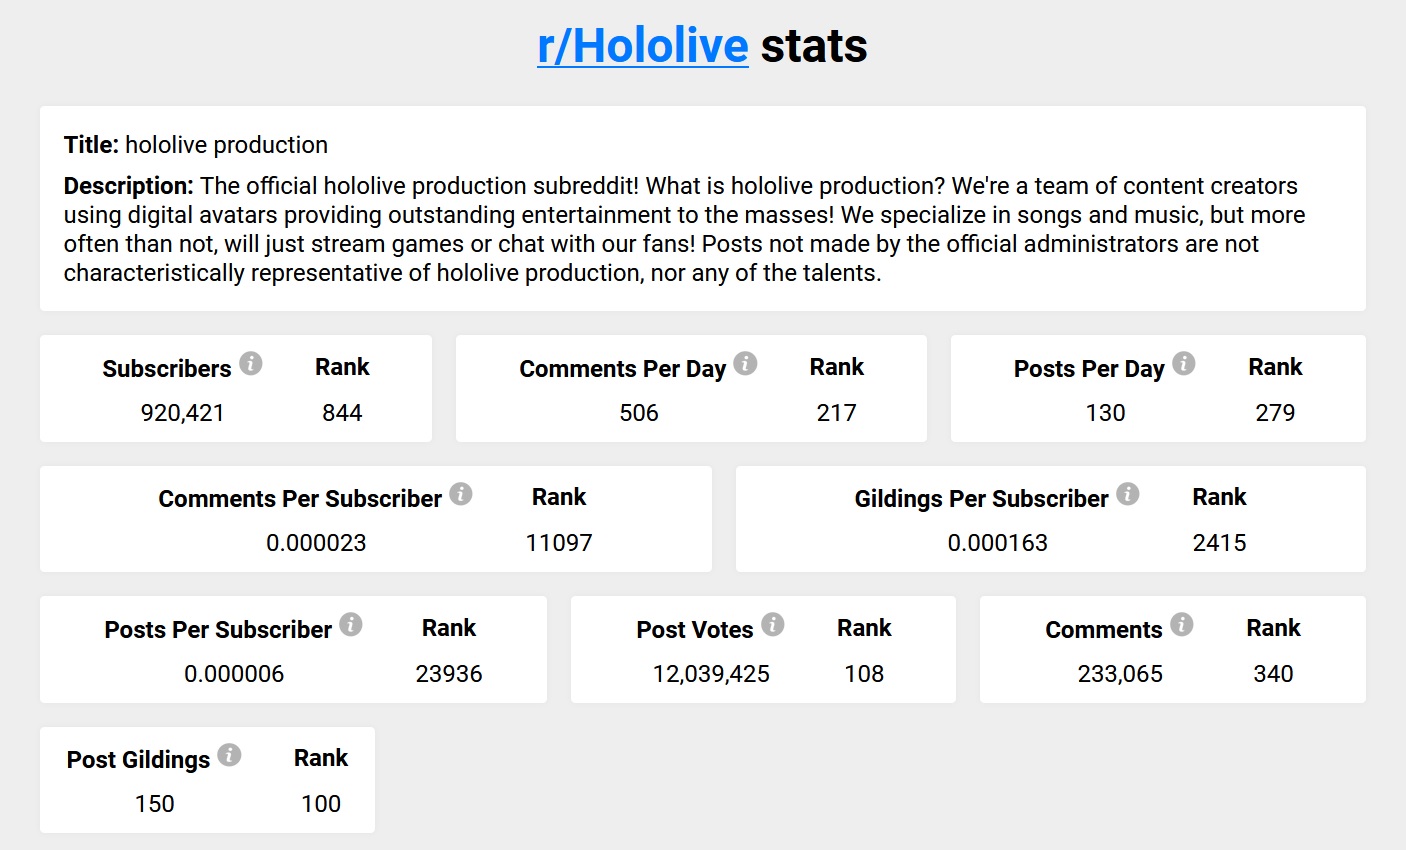Select the total comments value 233,065
The width and height of the screenshot is (1406, 850).
1120,674
